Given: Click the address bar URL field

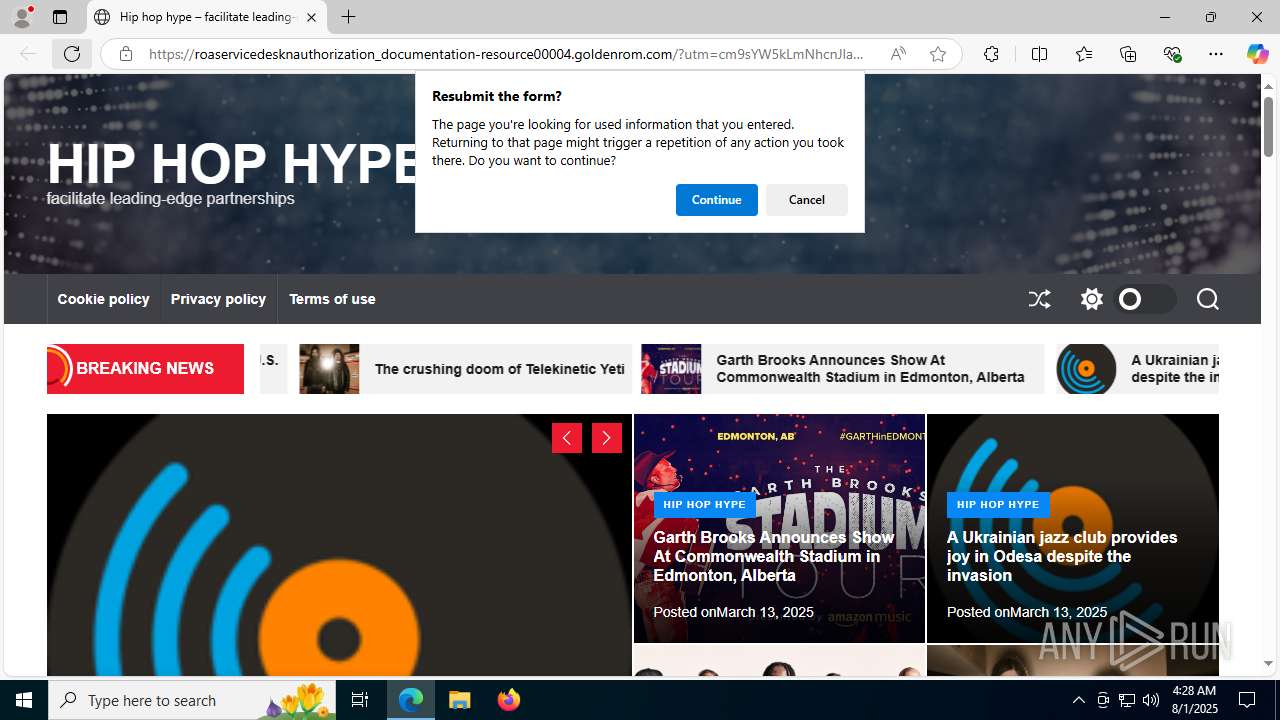Looking at the screenshot, I should [506, 54].
